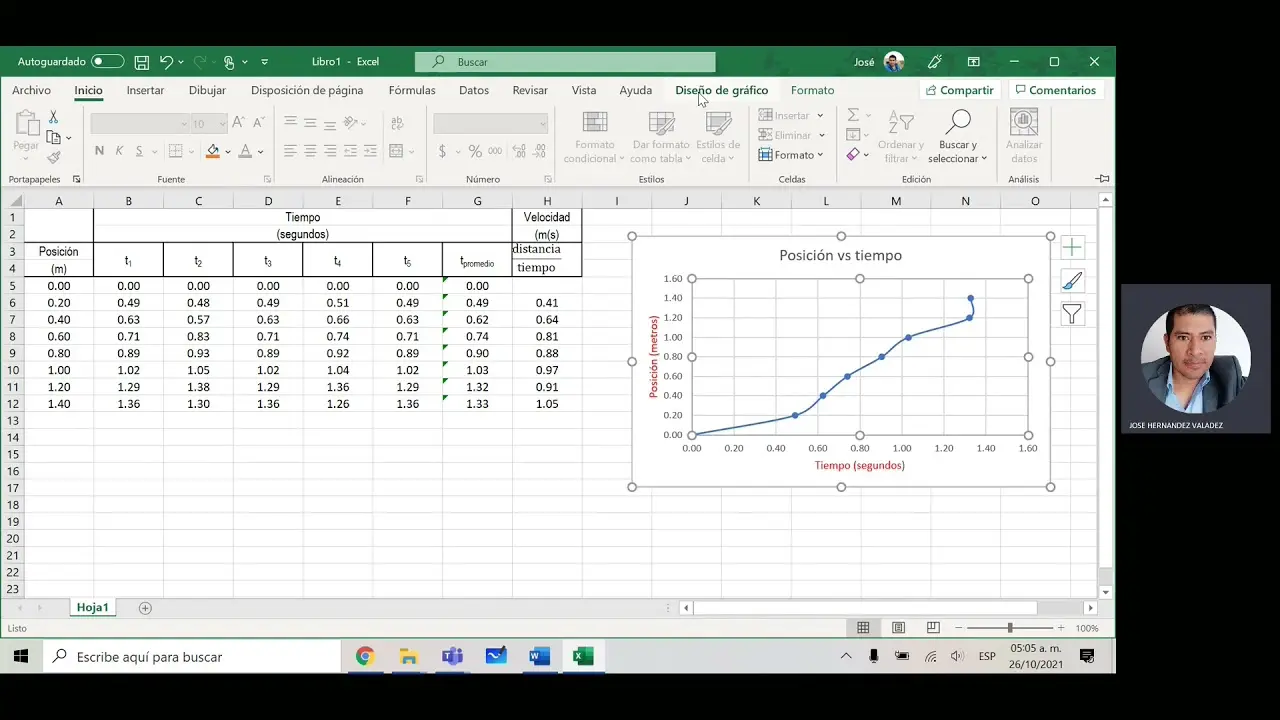1280x720 pixels.
Task: Switch to the Insertar ribbon tab
Action: point(145,90)
